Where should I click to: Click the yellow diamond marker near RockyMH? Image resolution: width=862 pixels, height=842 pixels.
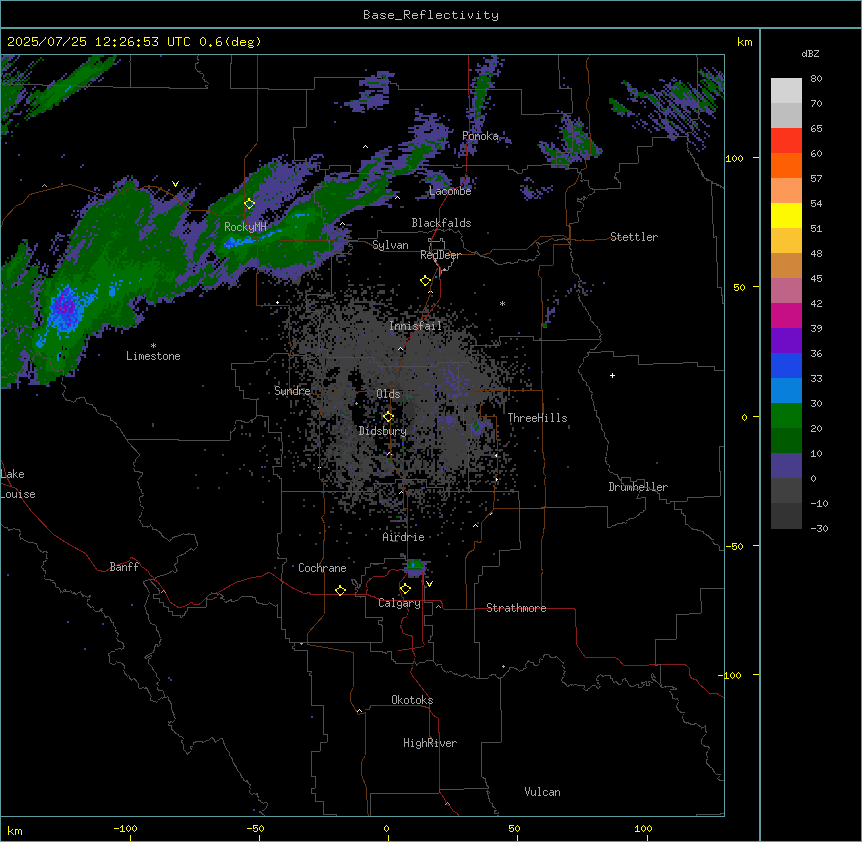tap(249, 204)
